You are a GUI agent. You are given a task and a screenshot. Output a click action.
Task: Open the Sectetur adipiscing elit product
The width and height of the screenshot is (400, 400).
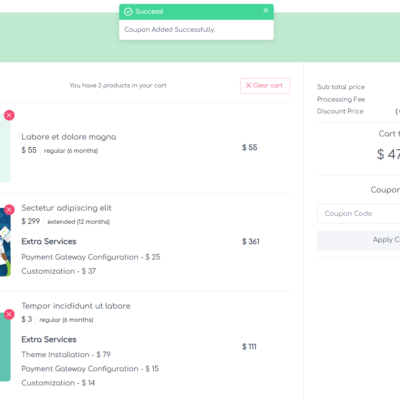(66, 208)
